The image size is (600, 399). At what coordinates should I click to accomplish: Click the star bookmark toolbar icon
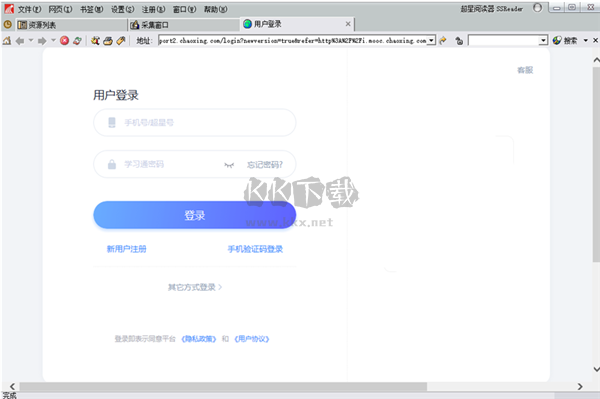[95, 41]
